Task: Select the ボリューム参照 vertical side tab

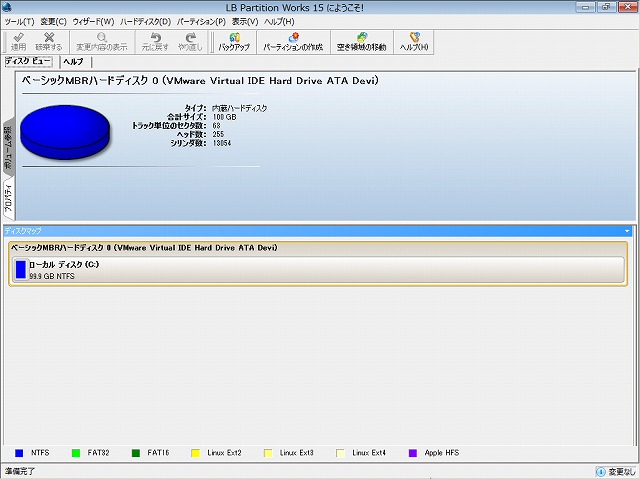Action: [x=8, y=148]
